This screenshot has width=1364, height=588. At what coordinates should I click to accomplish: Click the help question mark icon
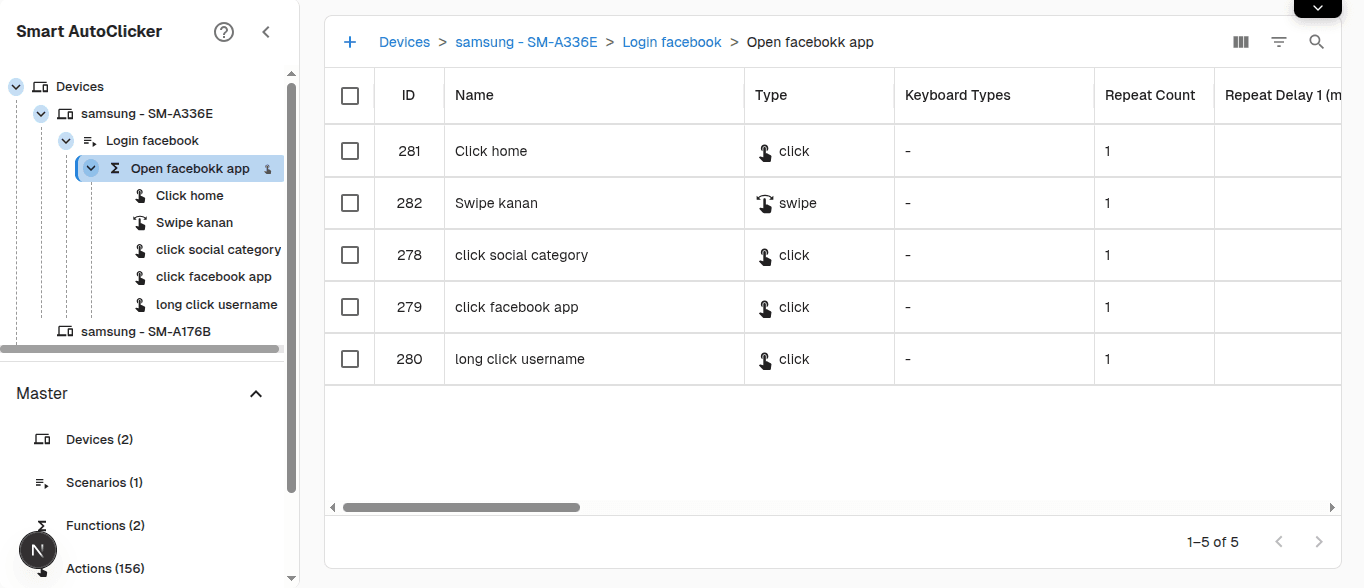(224, 32)
